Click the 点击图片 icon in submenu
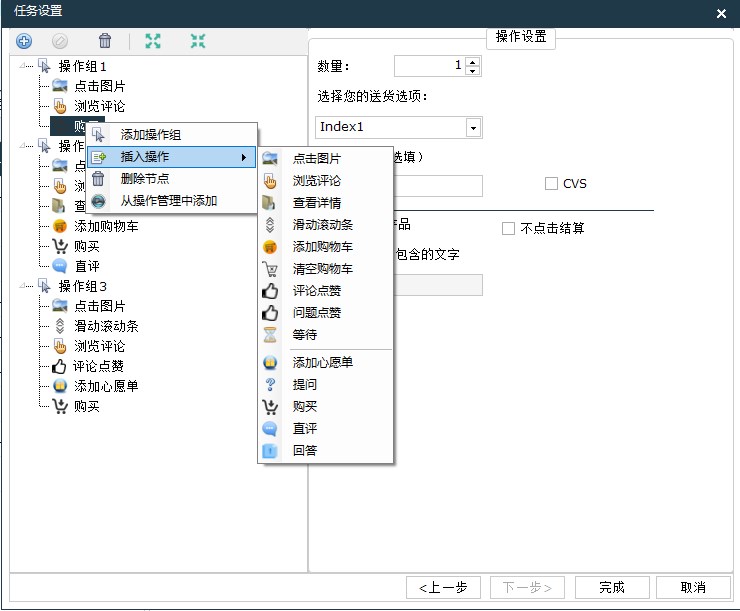The image size is (740, 611). coord(270,159)
